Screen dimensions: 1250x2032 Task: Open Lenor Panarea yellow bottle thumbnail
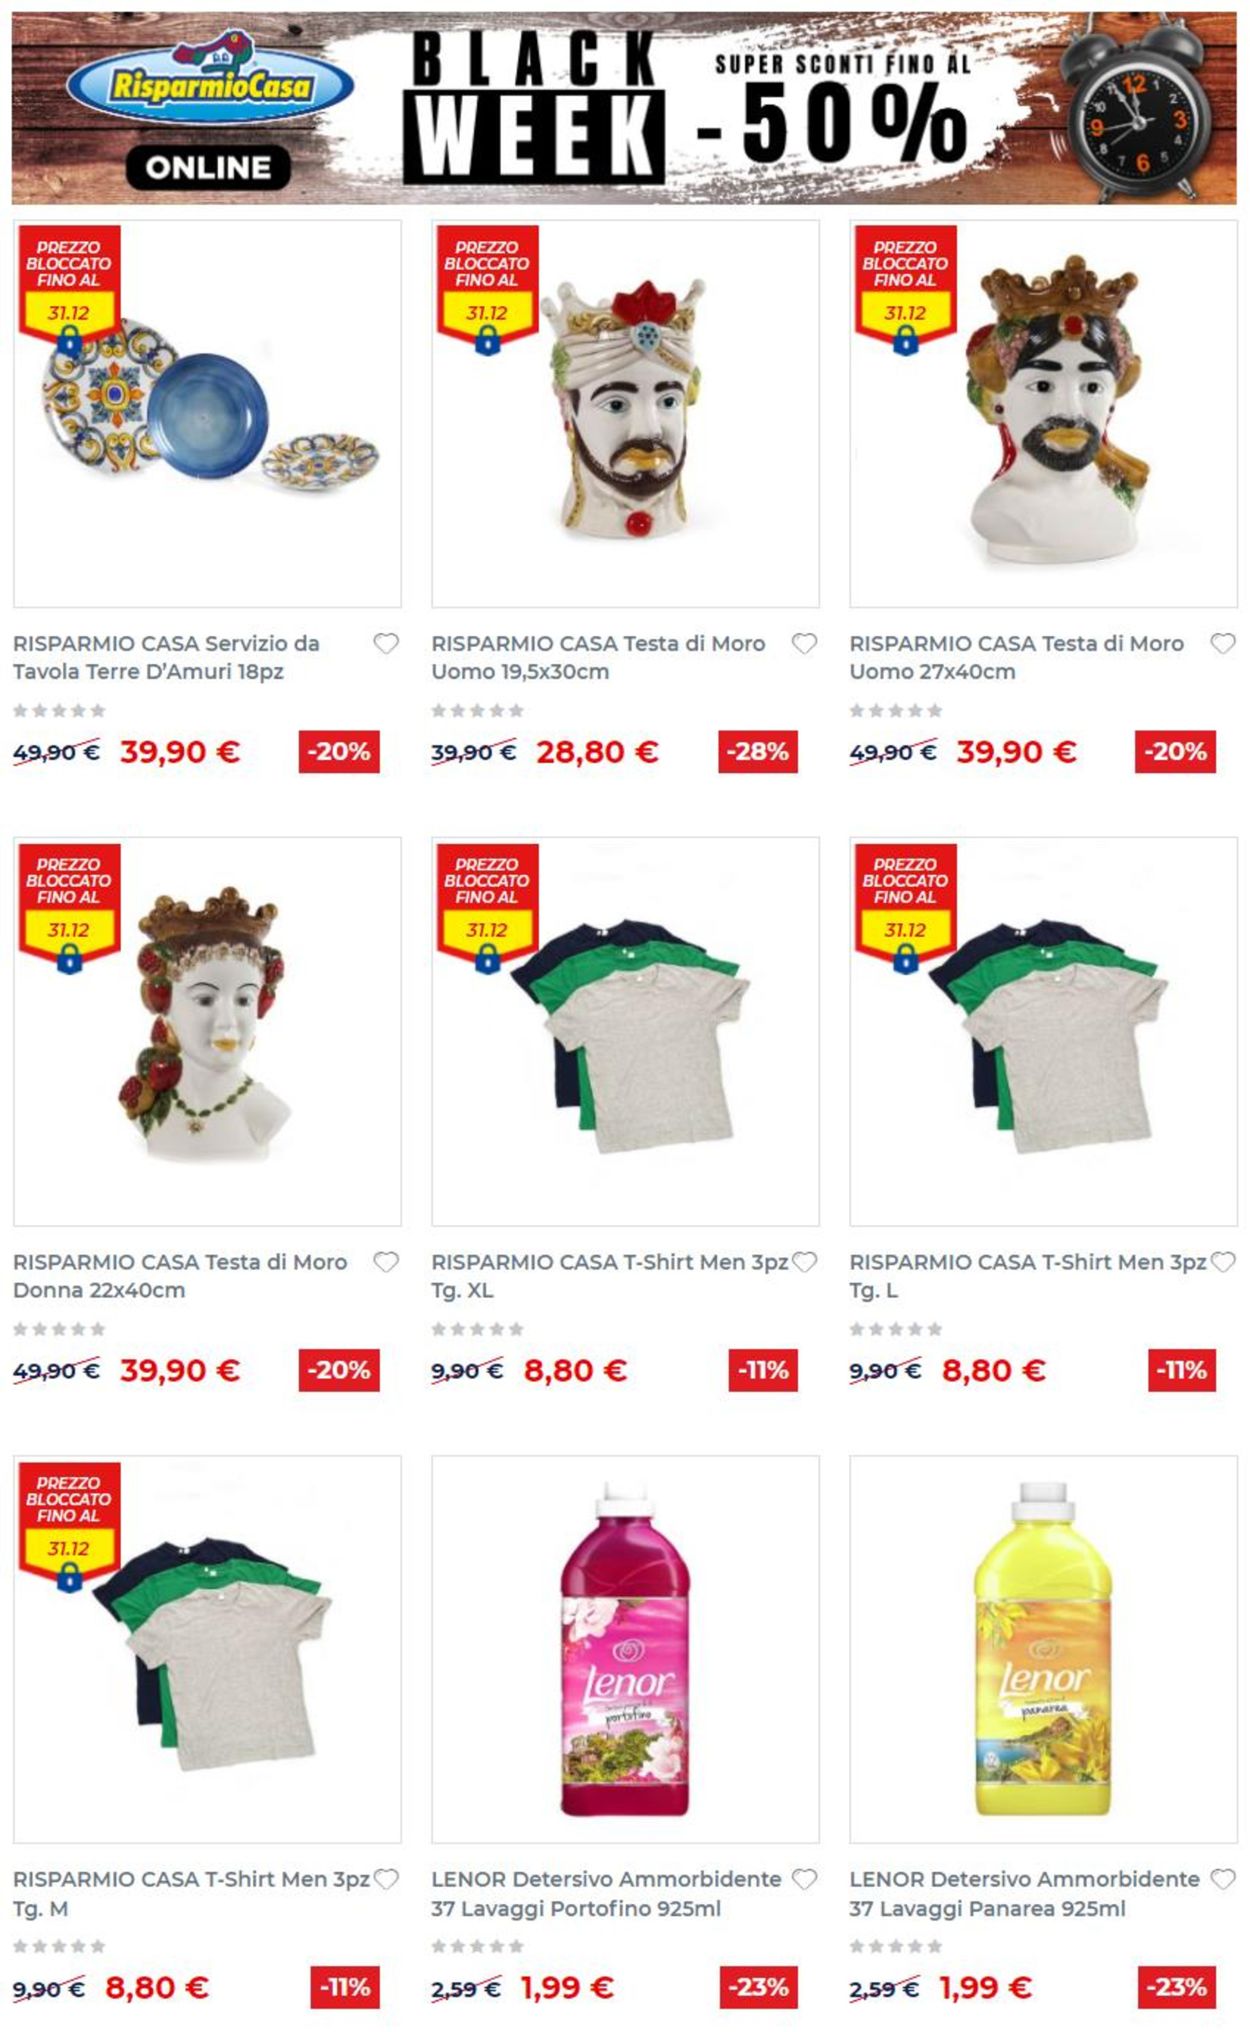click(x=1043, y=1649)
